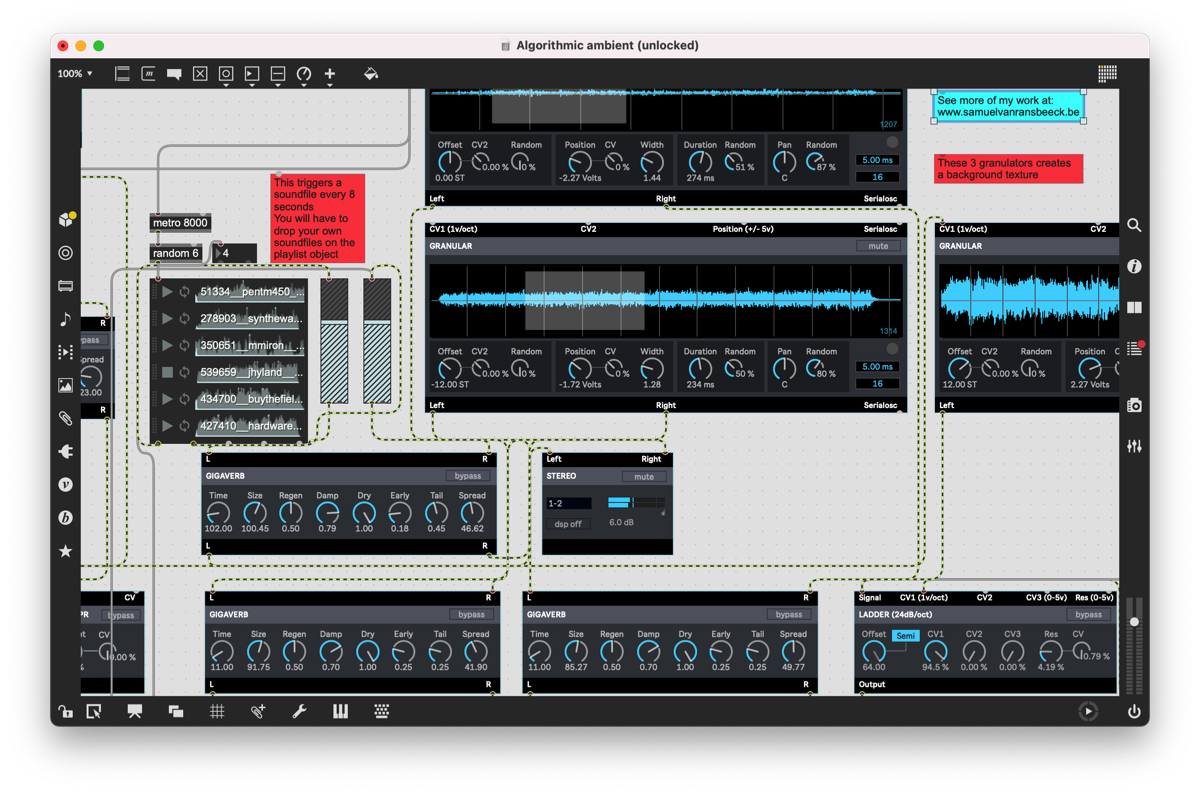The image size is (1200, 792).
Task: Play the 427410__hardware clip in playlist
Action: click(167, 426)
